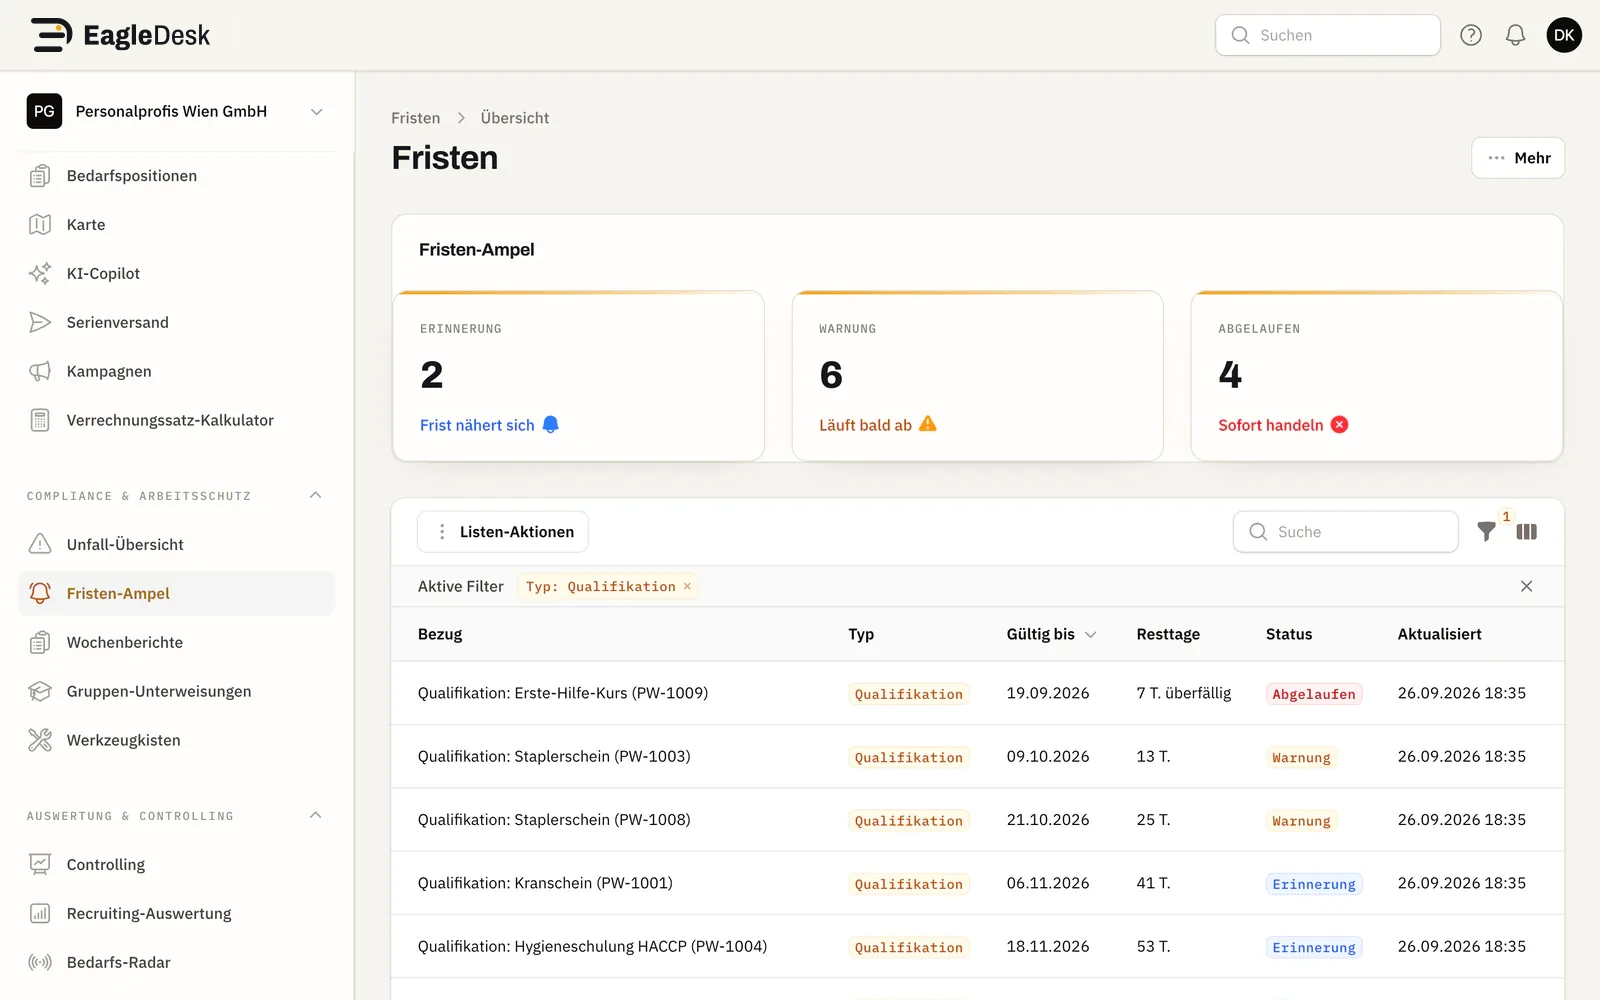Remove the Typ: Qualifikation filter chip
Image resolution: width=1600 pixels, height=1000 pixels.
coord(687,587)
